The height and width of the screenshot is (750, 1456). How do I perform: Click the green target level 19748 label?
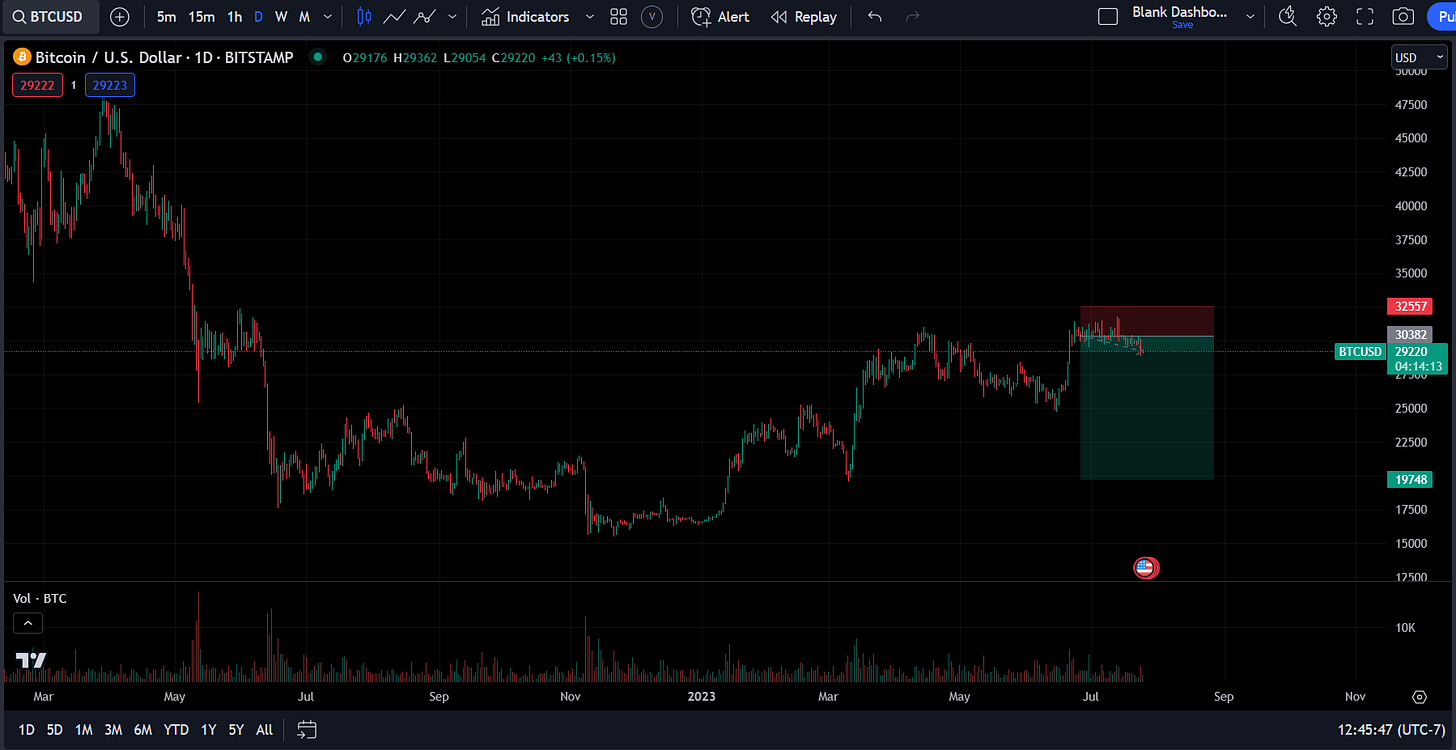coord(1410,480)
